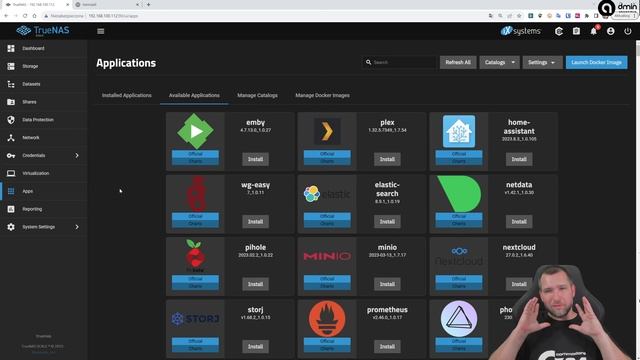This screenshot has height=360, width=640.
Task: Open the Shares sidebar icon
Action: [x=11, y=102]
